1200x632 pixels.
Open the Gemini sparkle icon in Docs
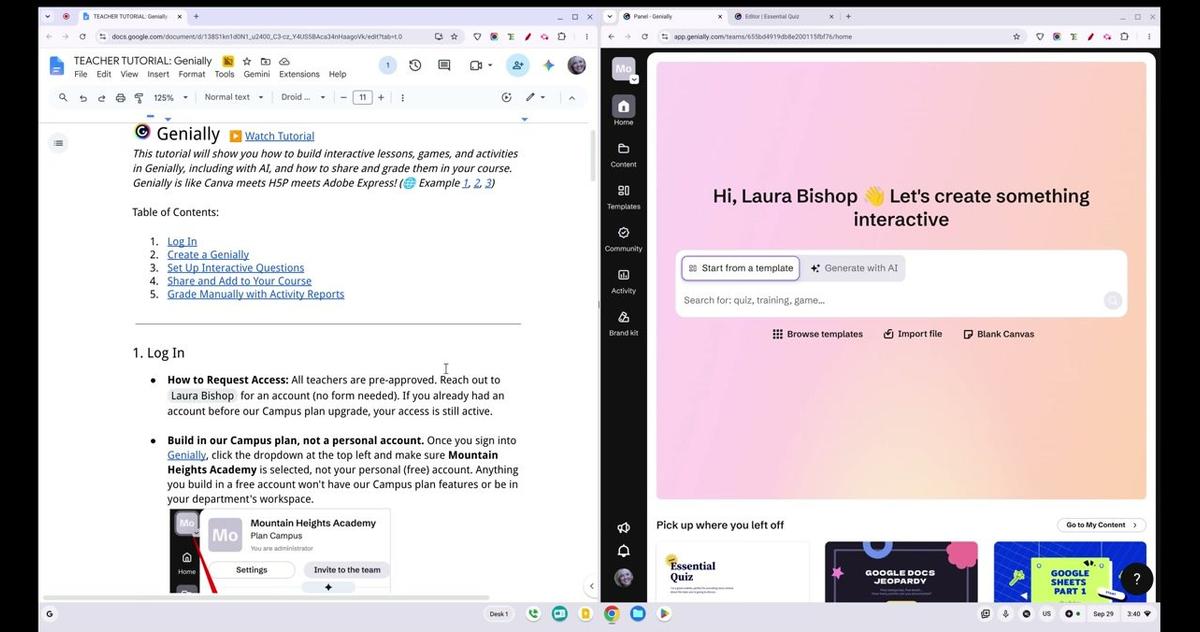point(548,65)
